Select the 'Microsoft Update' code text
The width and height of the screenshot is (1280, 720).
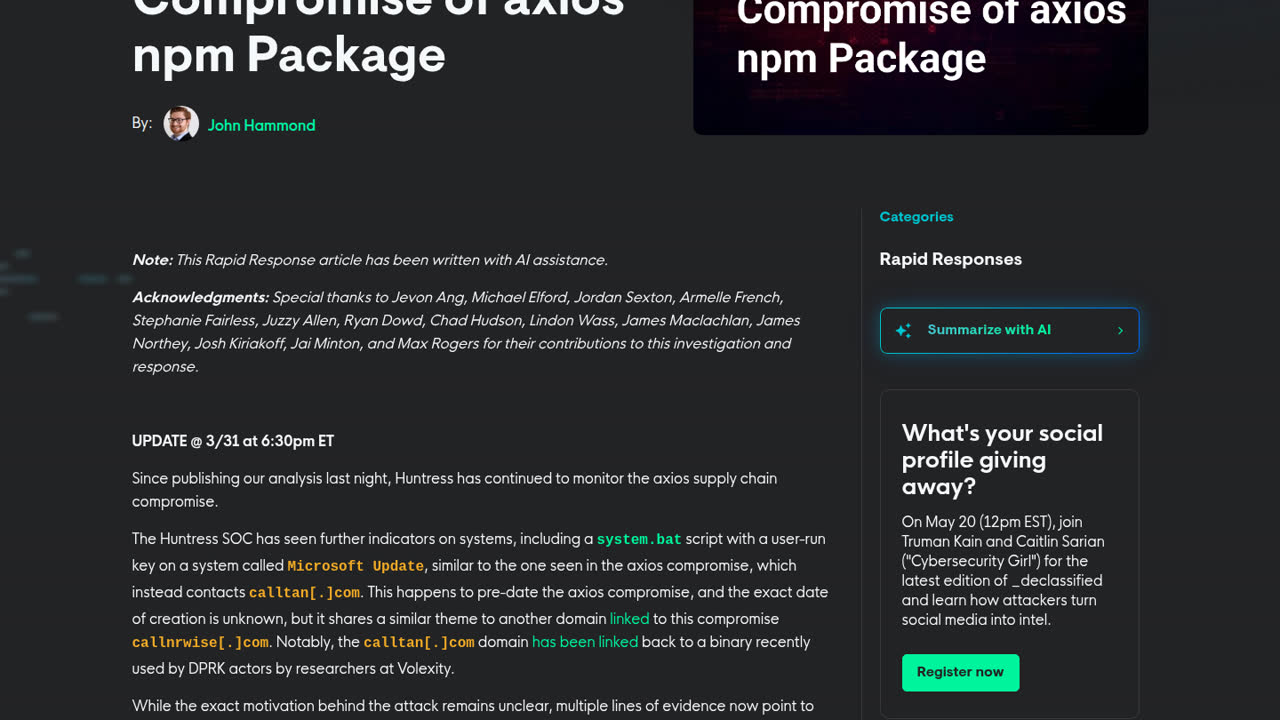pyautogui.click(x=355, y=566)
